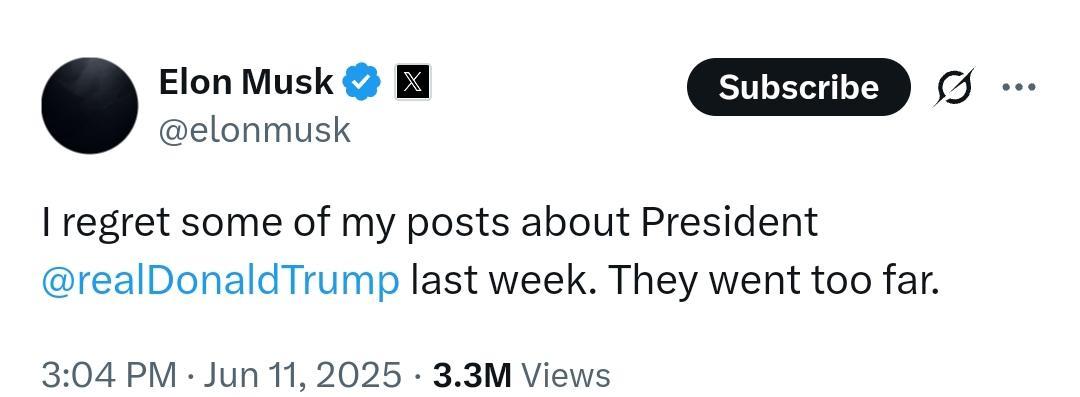Screen dimensions: 1080x397
Task: Click the sentence "They went too far."
Action: pyautogui.click(x=773, y=279)
